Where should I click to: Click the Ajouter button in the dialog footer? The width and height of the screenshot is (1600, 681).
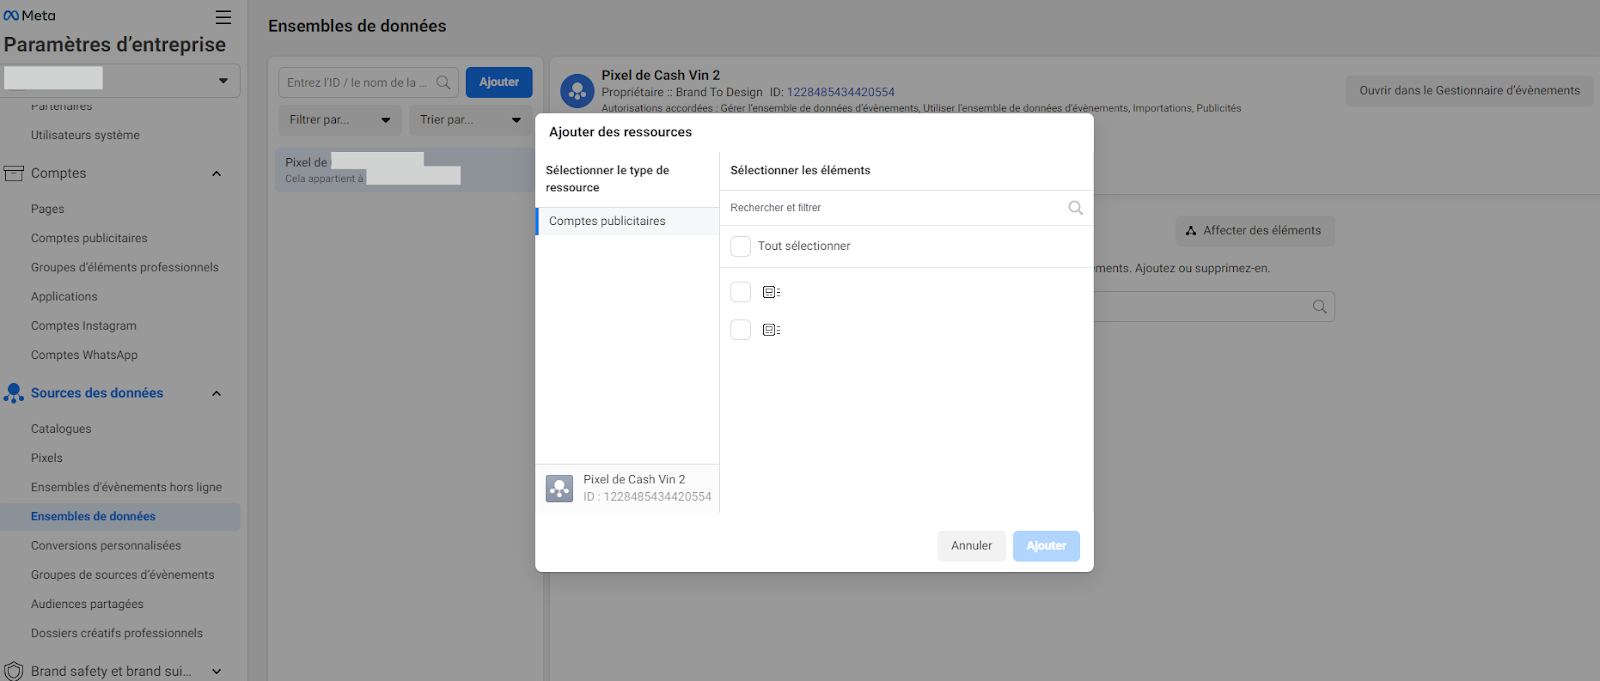click(x=1046, y=546)
